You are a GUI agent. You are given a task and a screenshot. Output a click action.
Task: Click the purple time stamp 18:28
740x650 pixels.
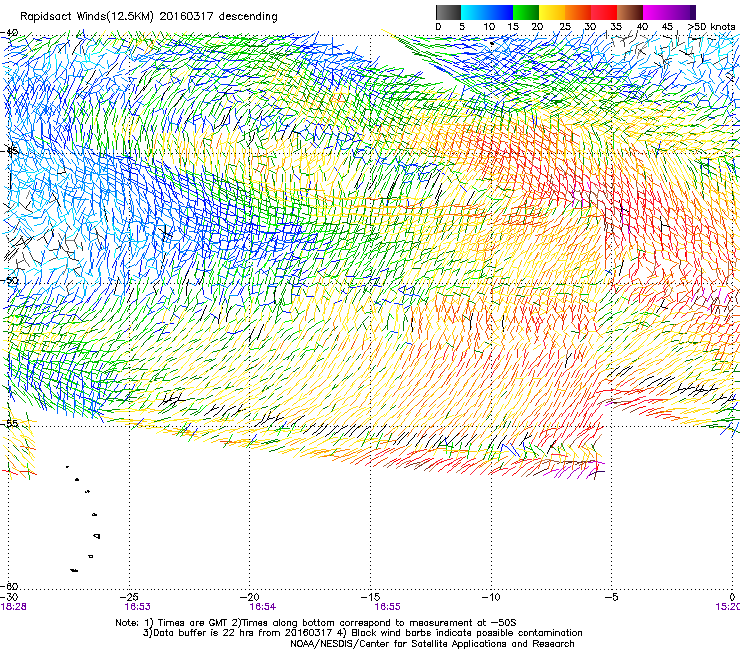pos(14,607)
